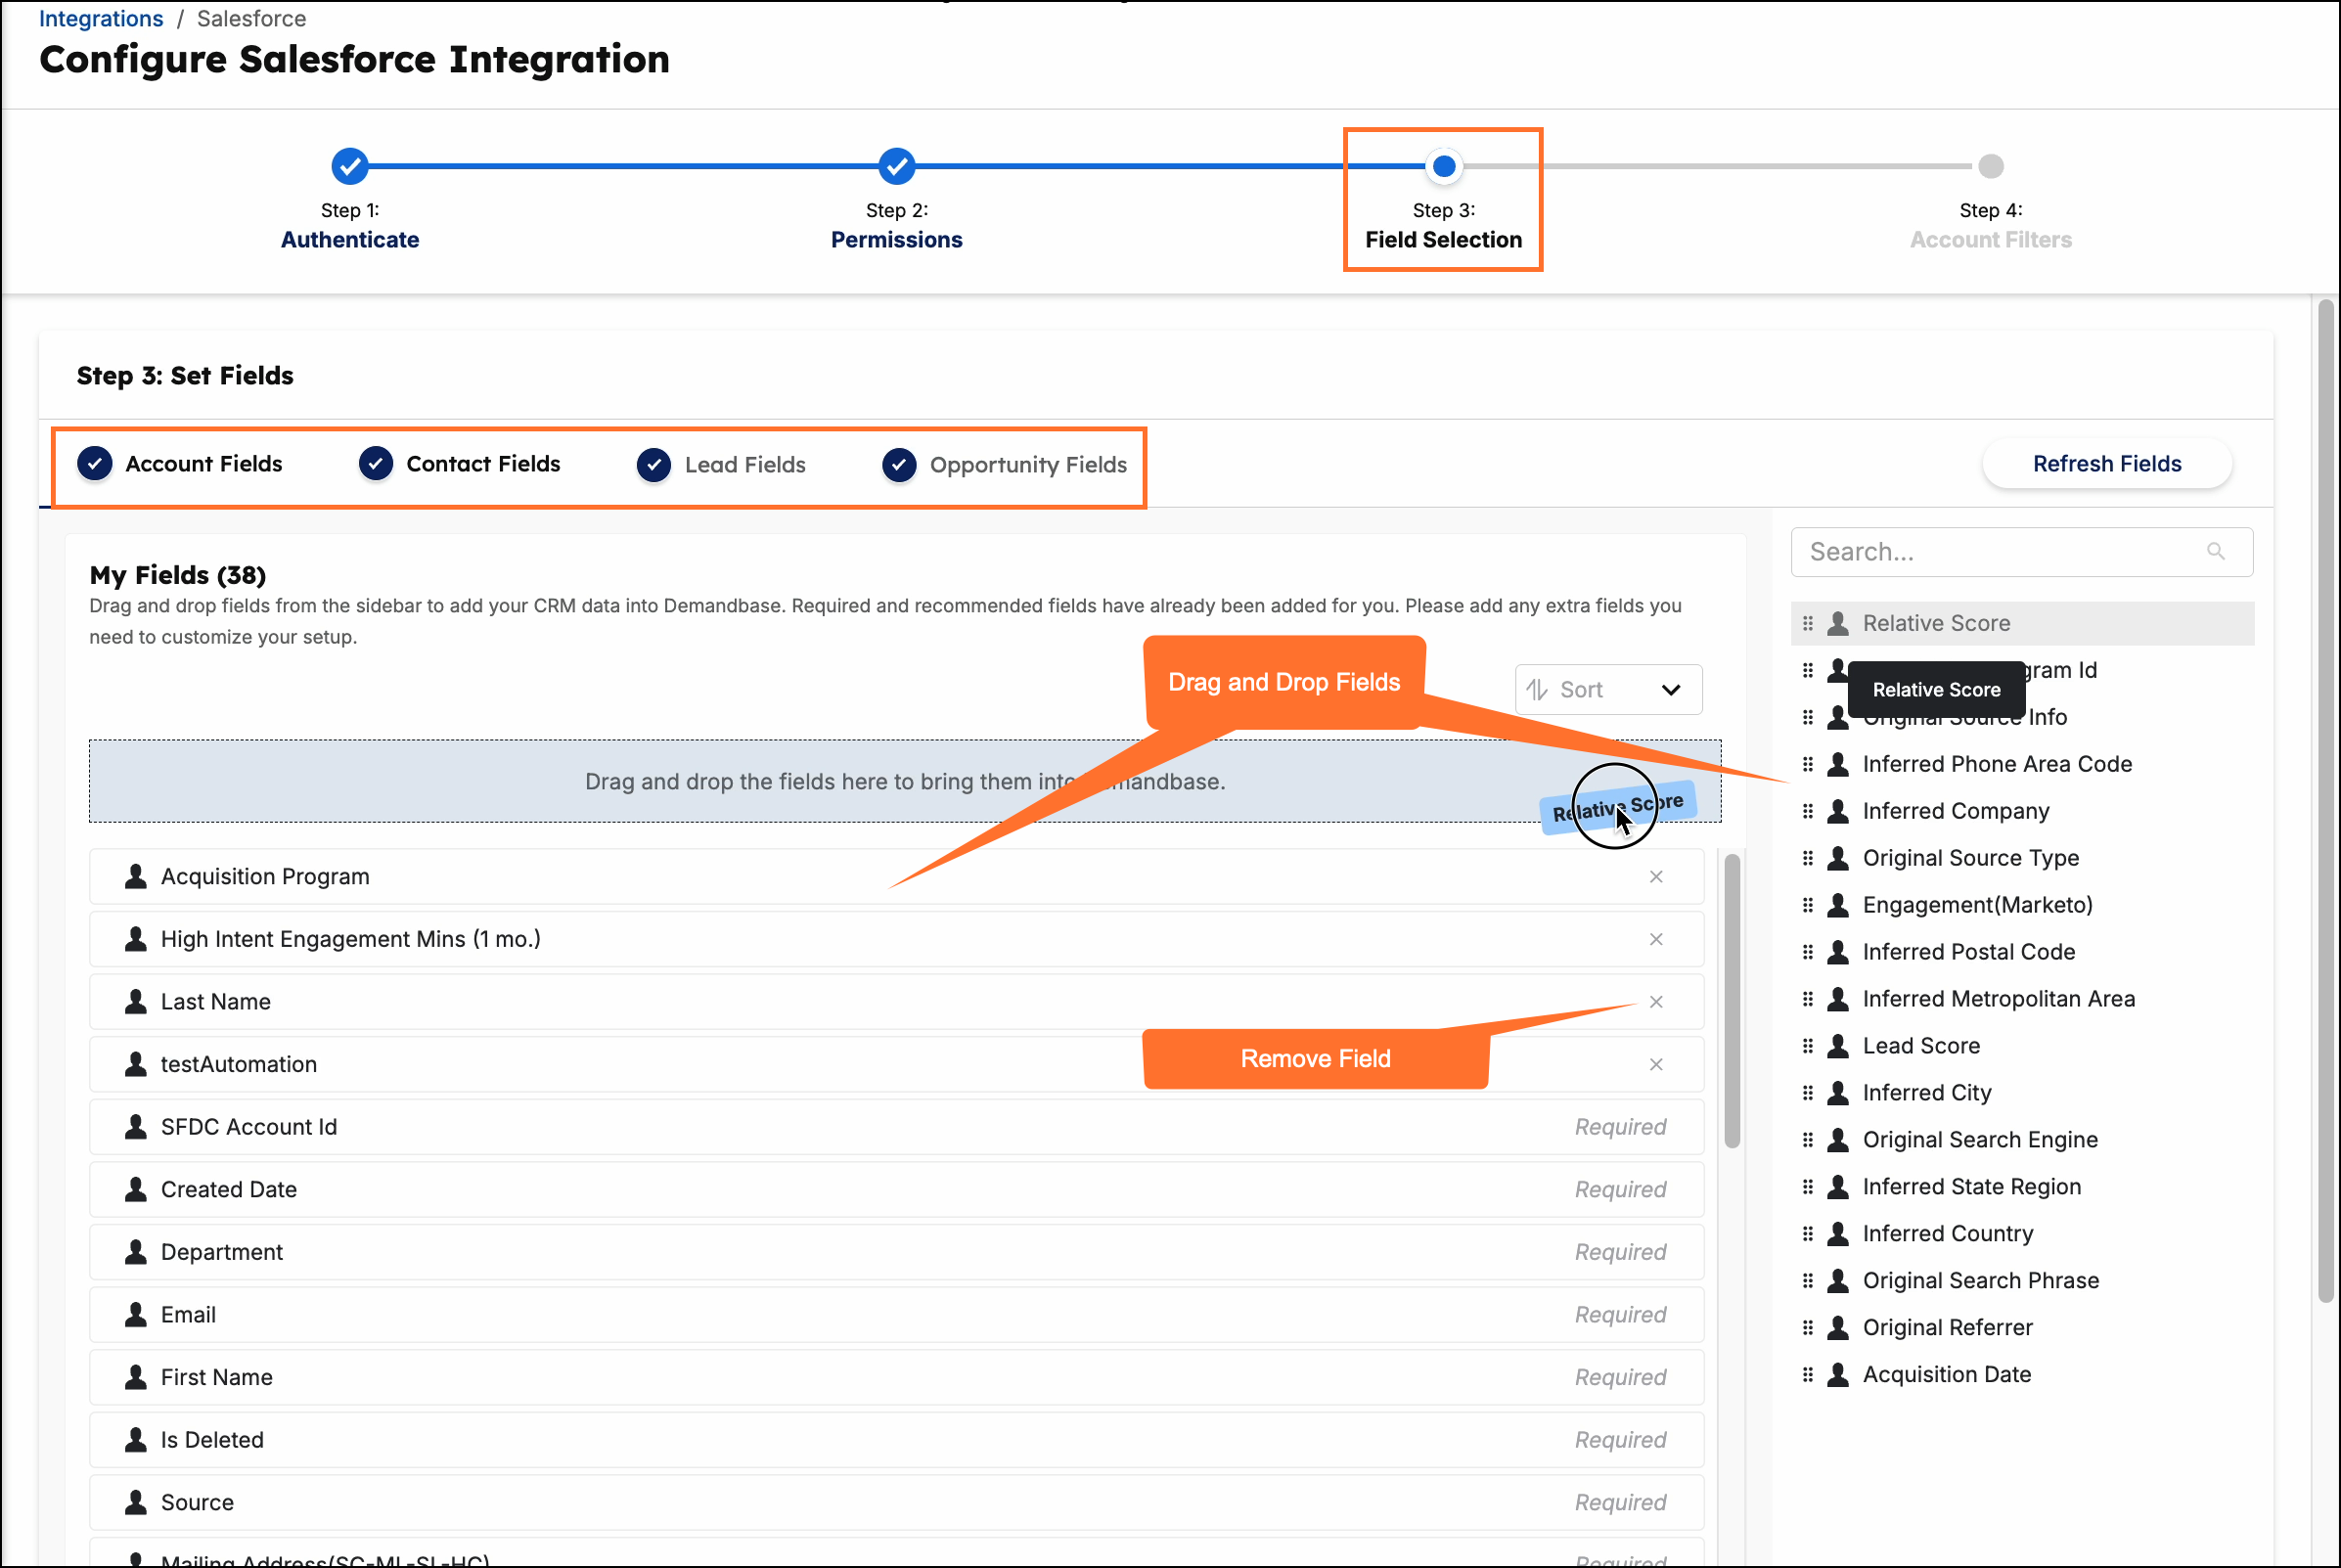Click drag handle for Inferred City
Image resolution: width=2341 pixels, height=1568 pixels.
pyautogui.click(x=1807, y=1093)
